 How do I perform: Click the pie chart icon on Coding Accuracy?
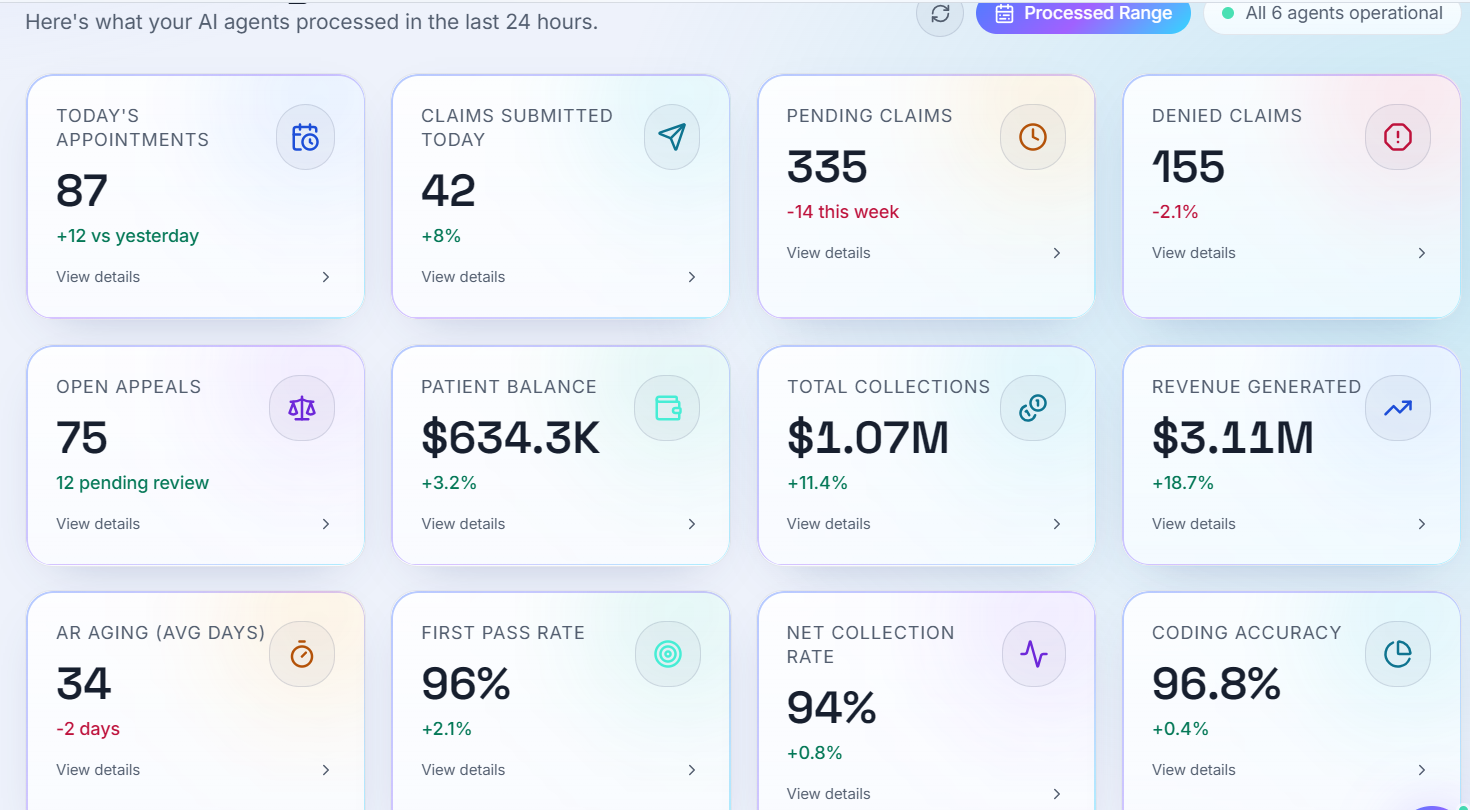click(1398, 655)
